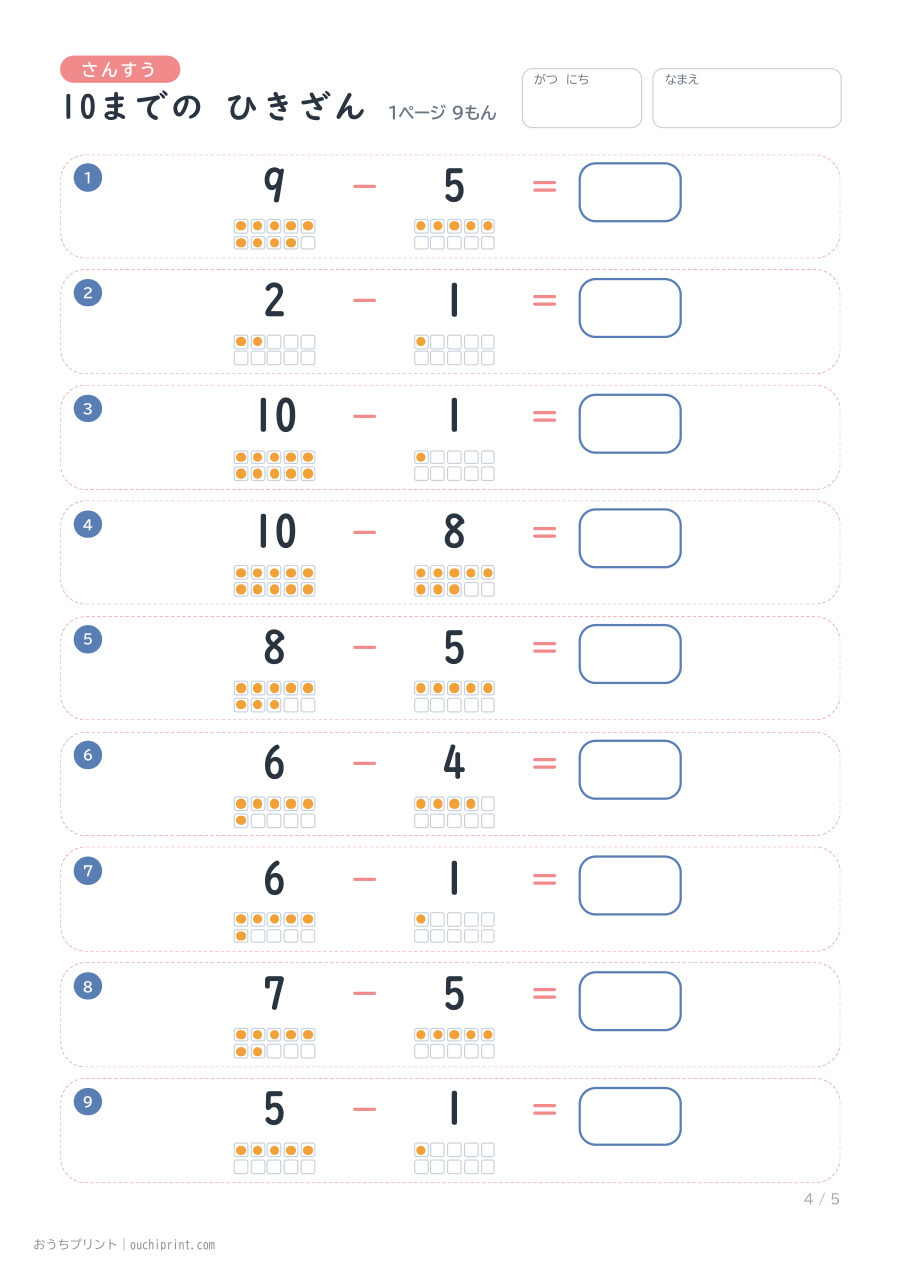Click the equals sign in problem 3
Screen dimensions: 900x1274
coord(544,417)
